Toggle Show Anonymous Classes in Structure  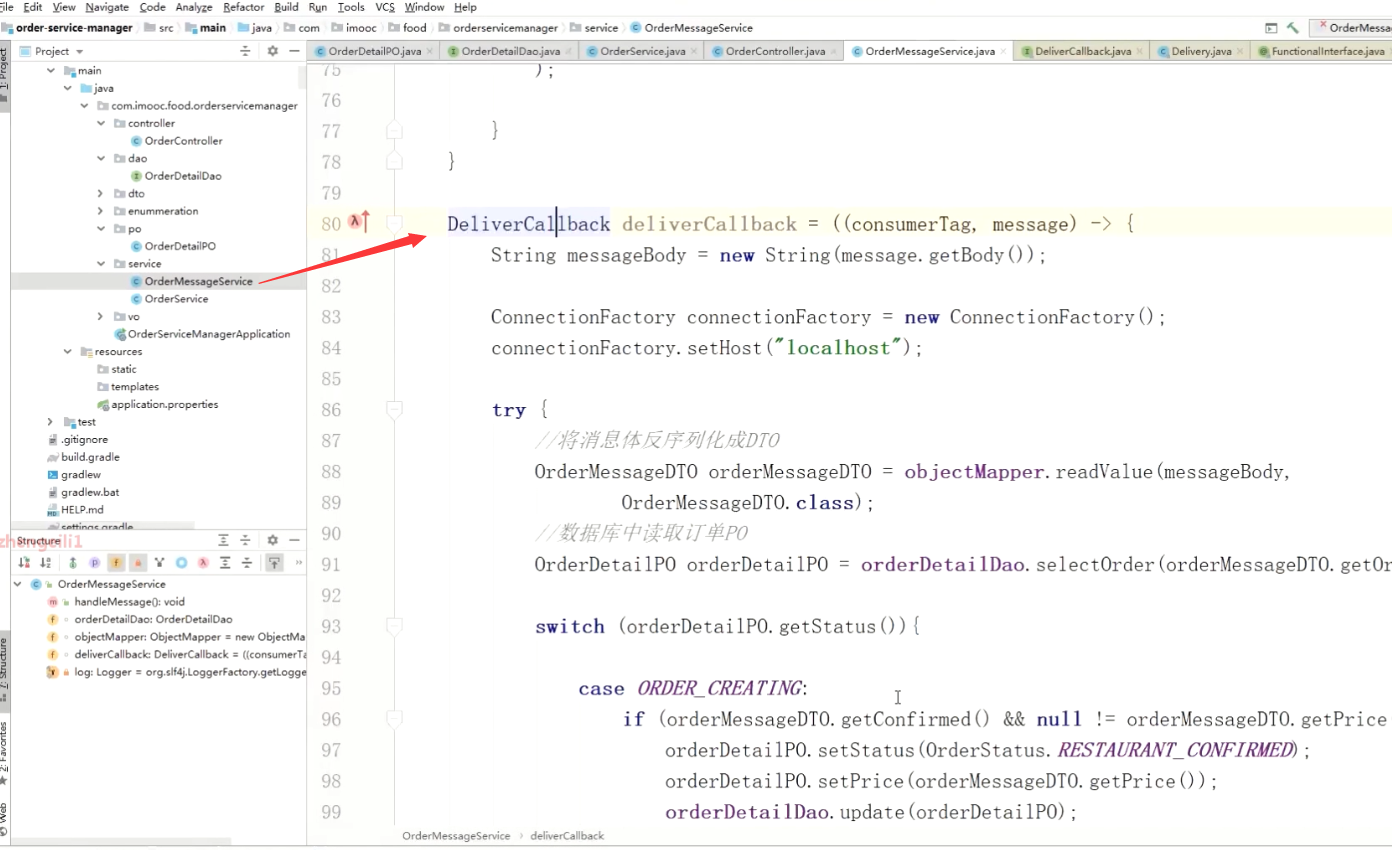pyautogui.click(x=181, y=563)
